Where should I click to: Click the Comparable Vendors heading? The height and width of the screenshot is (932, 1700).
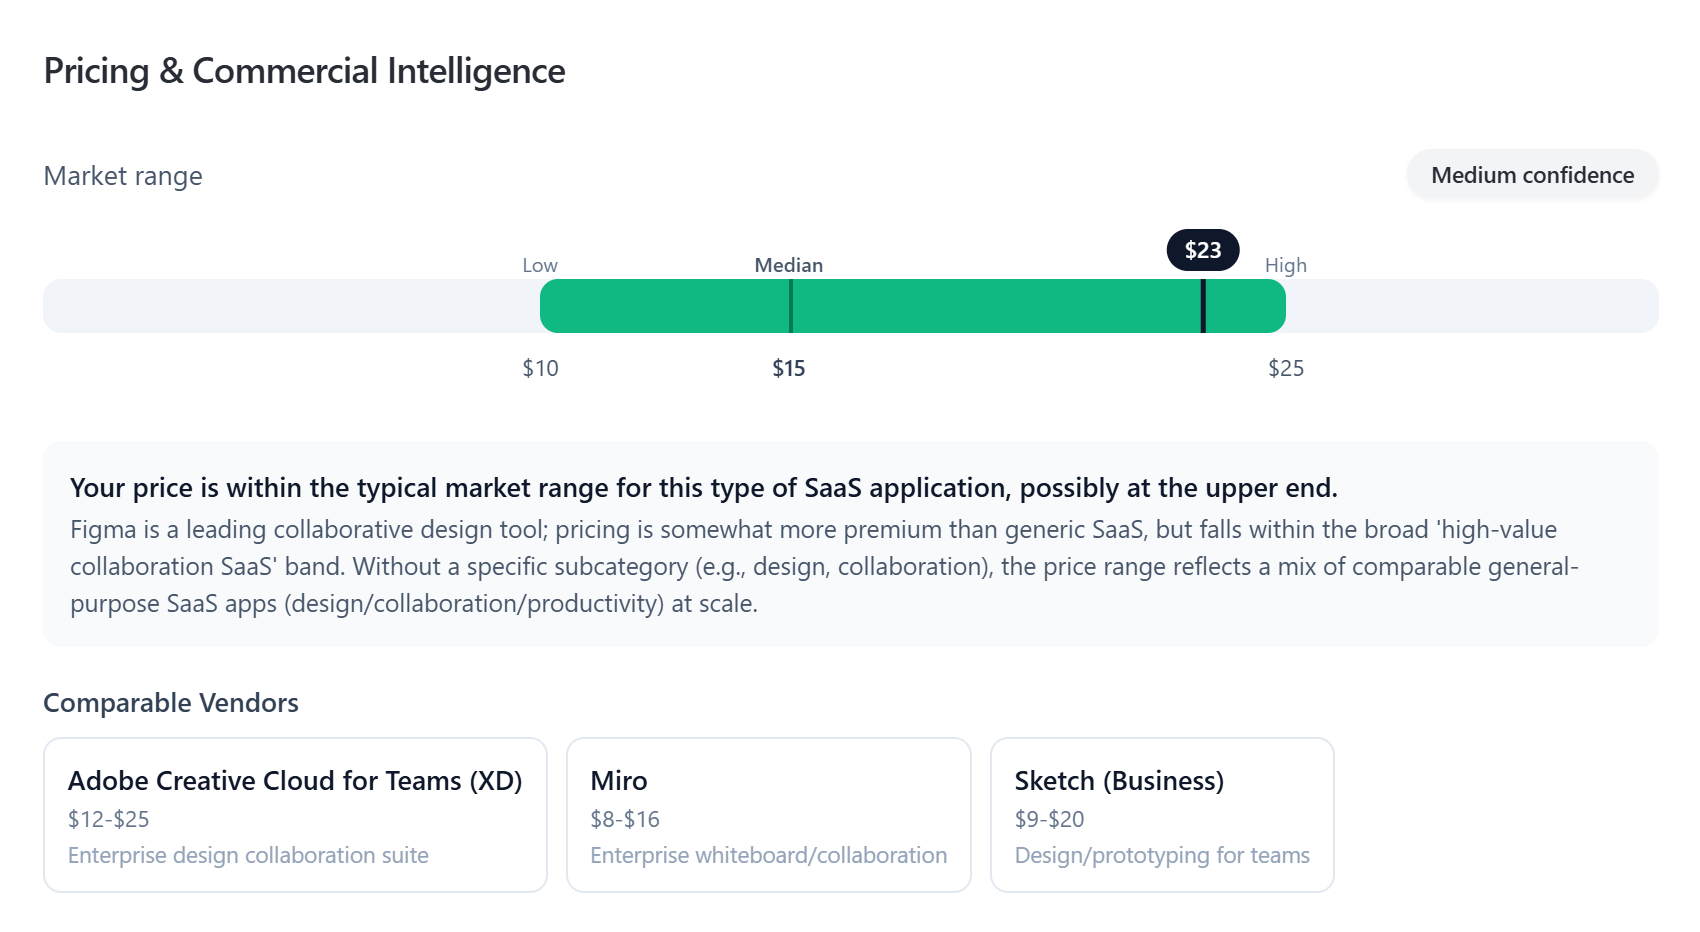[171, 703]
